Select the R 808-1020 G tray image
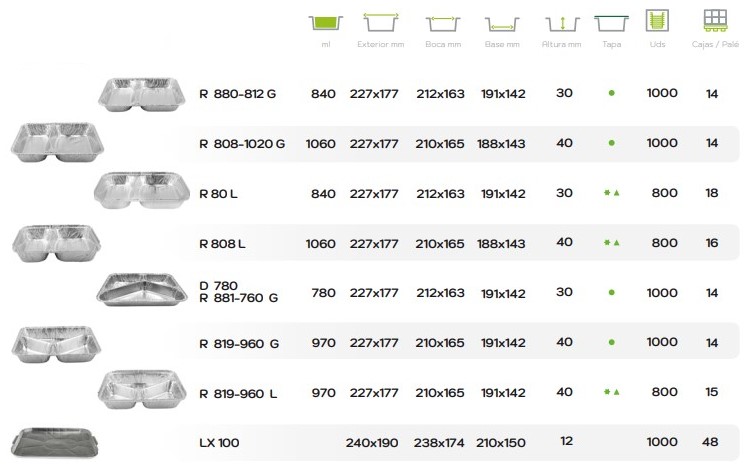The width and height of the screenshot is (750, 466). point(57,142)
